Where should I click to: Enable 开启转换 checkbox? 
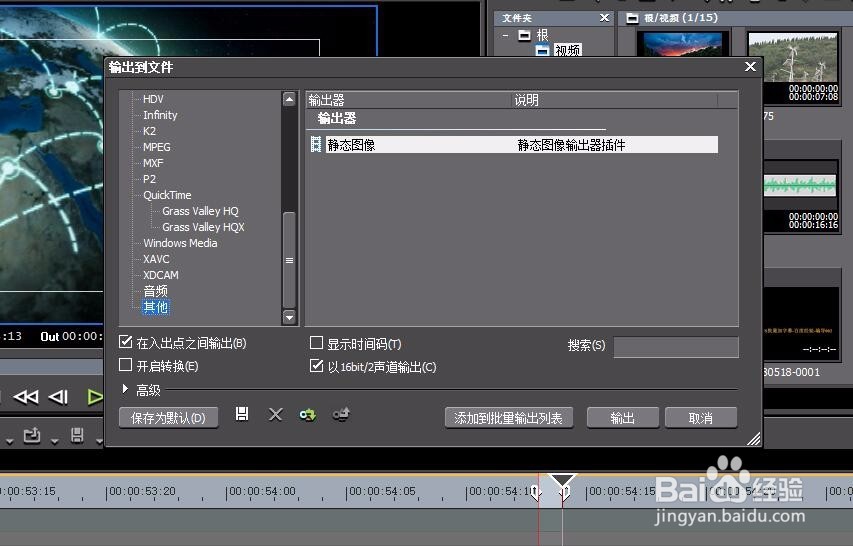[x=126, y=364]
